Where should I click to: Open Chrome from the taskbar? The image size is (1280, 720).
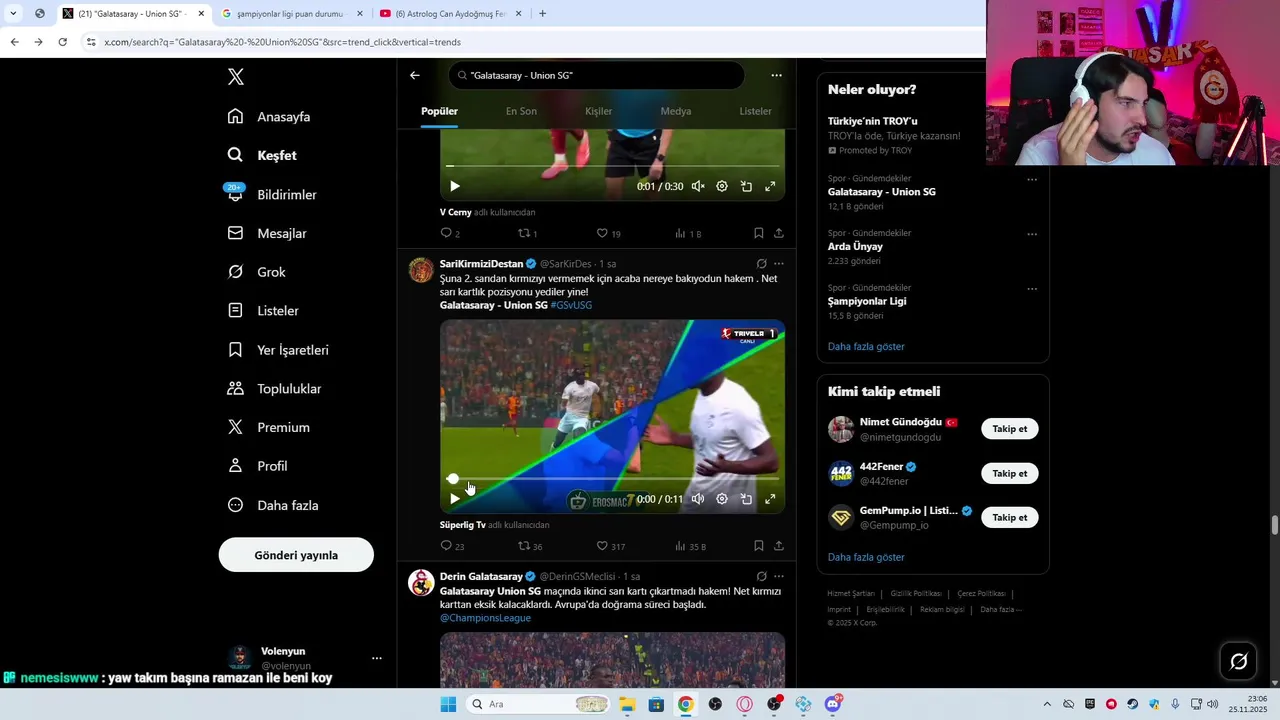point(685,704)
